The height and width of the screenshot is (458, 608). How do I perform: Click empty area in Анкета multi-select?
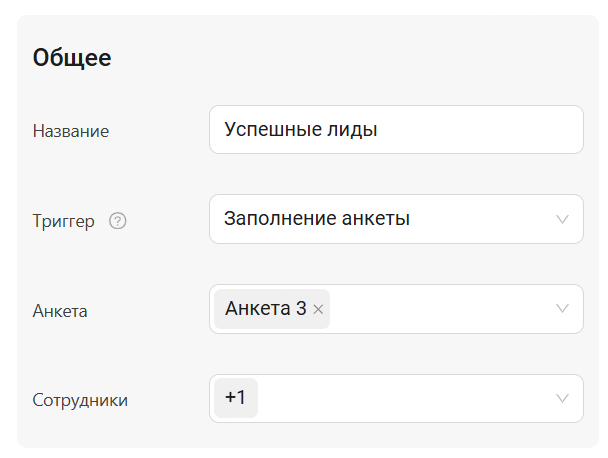click(x=440, y=309)
